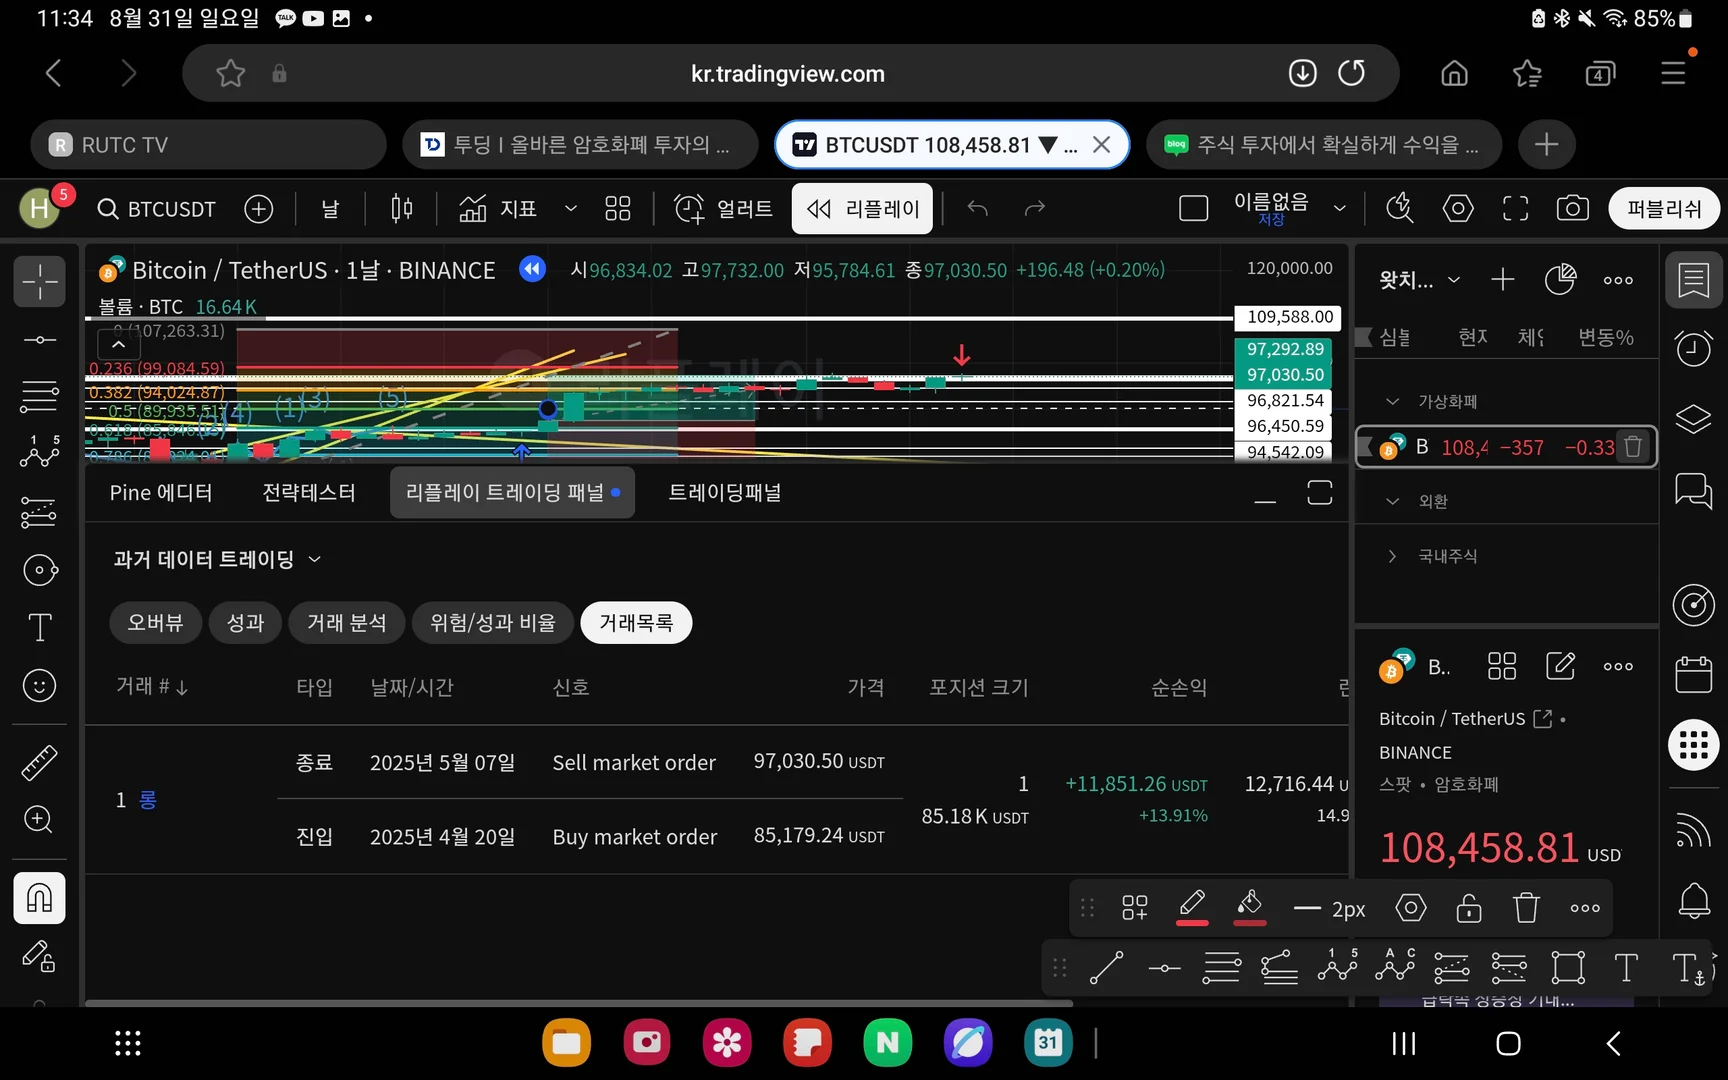Image resolution: width=1728 pixels, height=1080 pixels.
Task: Open the 오버뷰 overview view
Action: click(x=155, y=623)
